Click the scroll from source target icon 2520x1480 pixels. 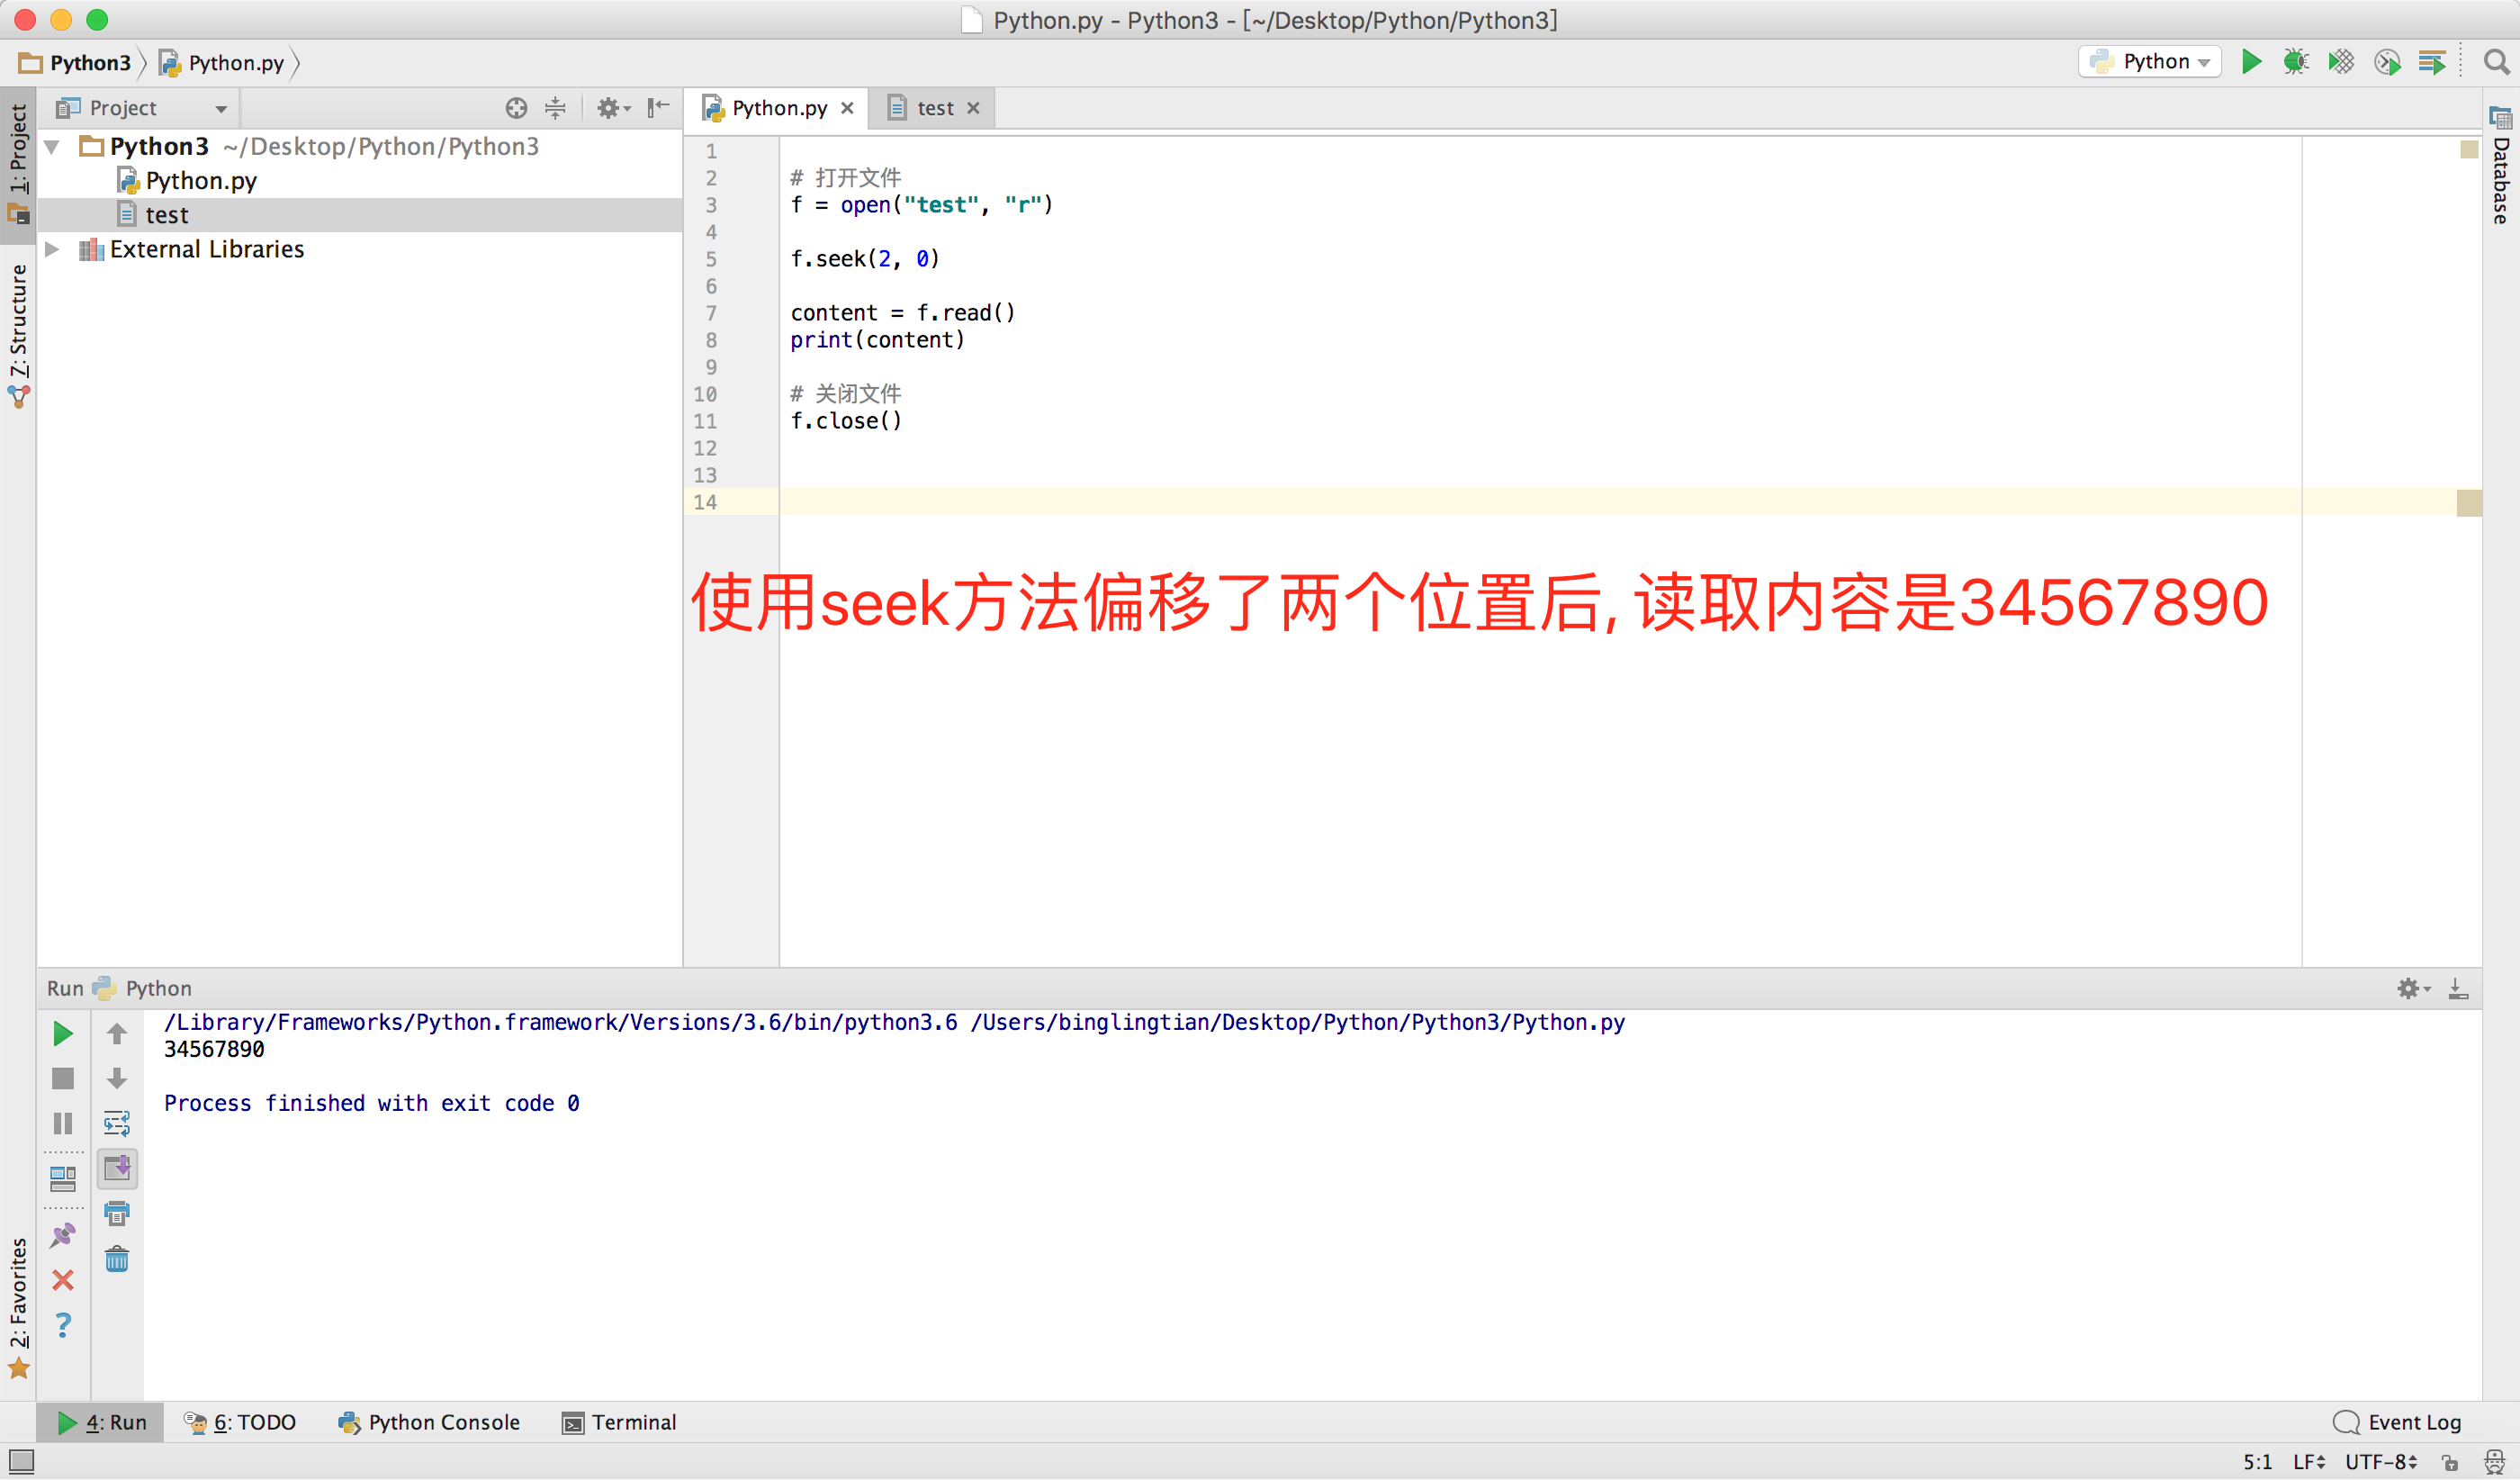tap(516, 108)
